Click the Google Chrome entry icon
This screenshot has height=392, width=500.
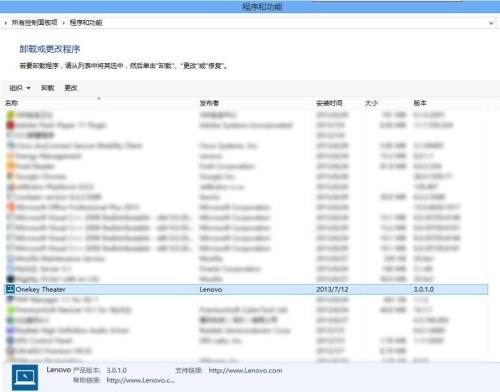coord(10,176)
